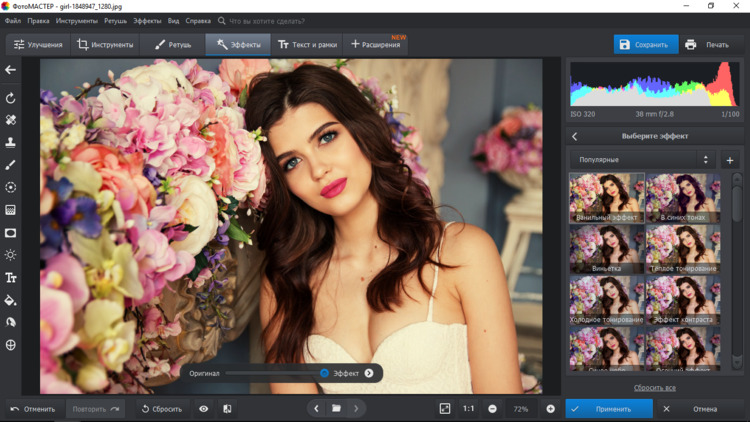
Task: Open the folder icon in bottom bar
Action: [x=336, y=409]
